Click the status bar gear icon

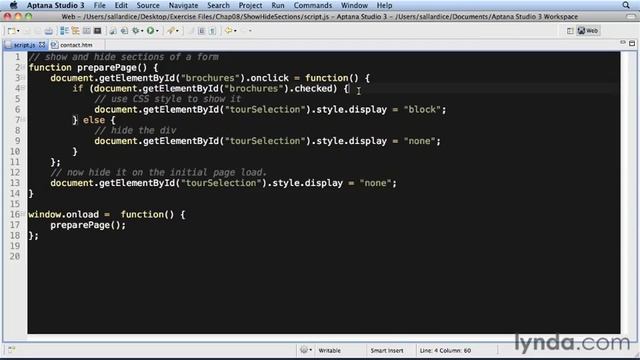click(x=304, y=350)
